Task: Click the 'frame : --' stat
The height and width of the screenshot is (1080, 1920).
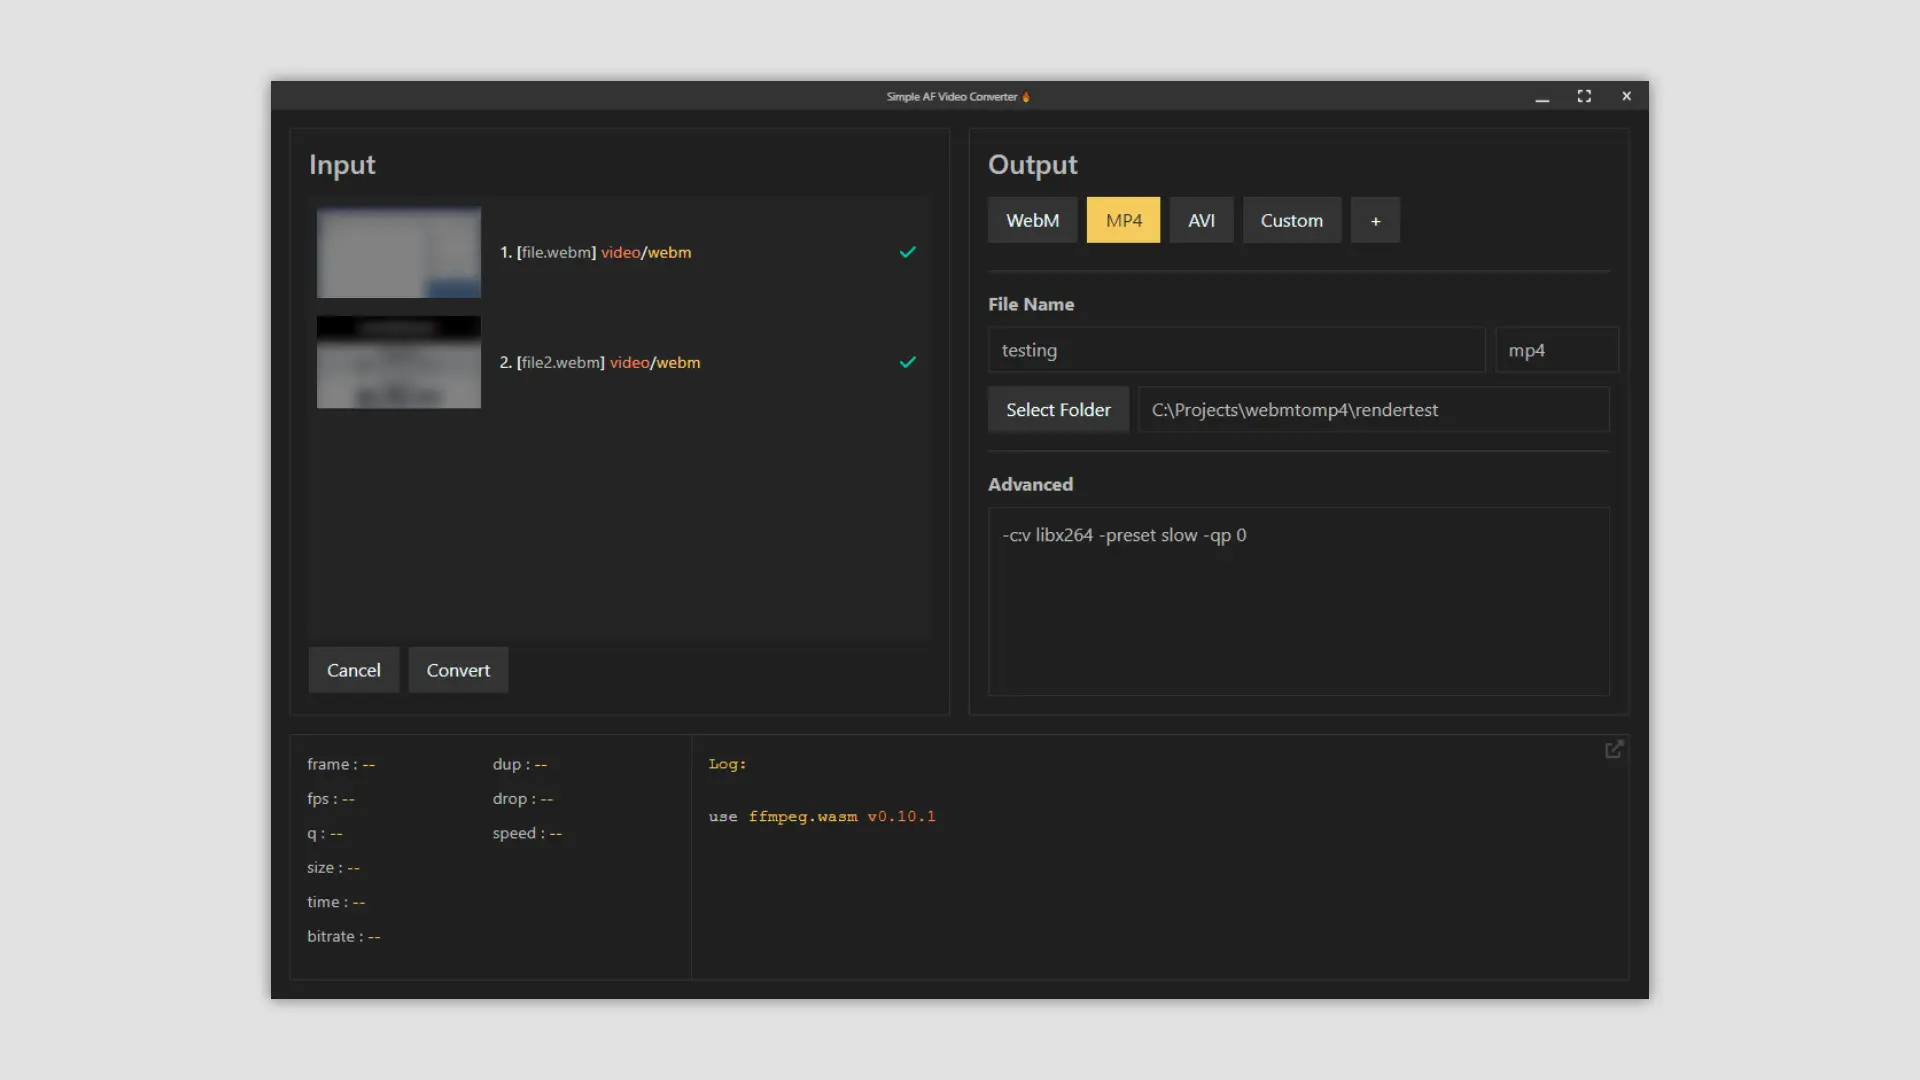Action: pos(341,764)
